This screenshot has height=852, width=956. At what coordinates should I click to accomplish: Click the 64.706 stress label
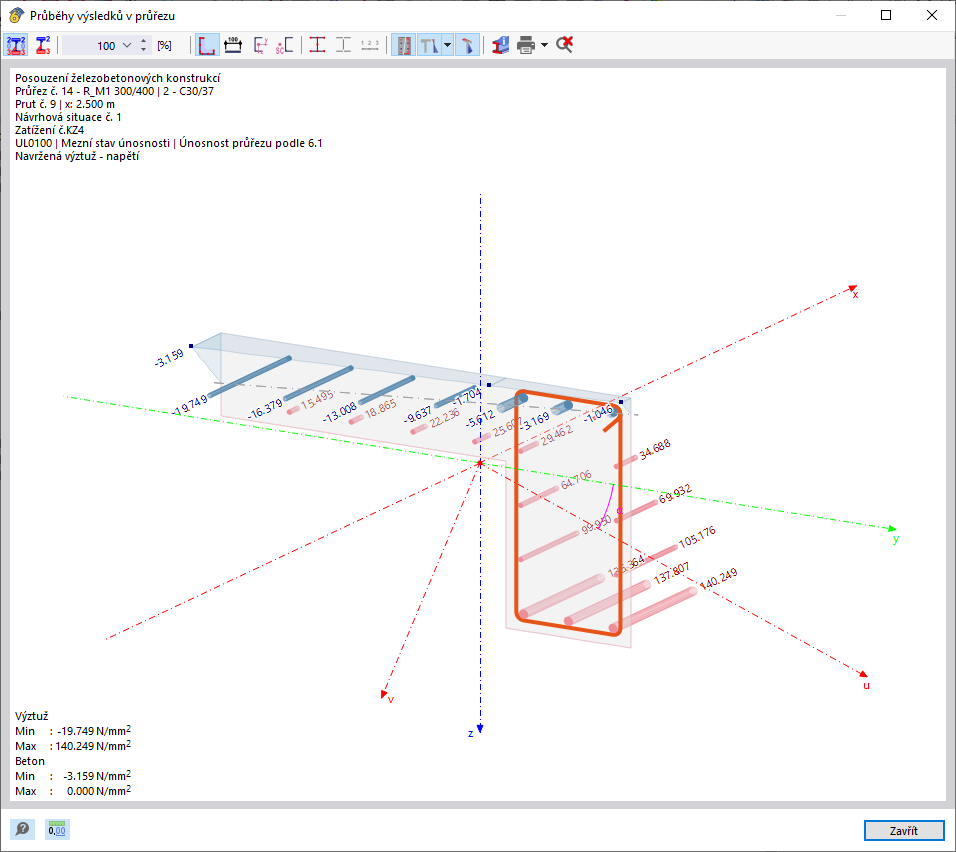pos(576,479)
